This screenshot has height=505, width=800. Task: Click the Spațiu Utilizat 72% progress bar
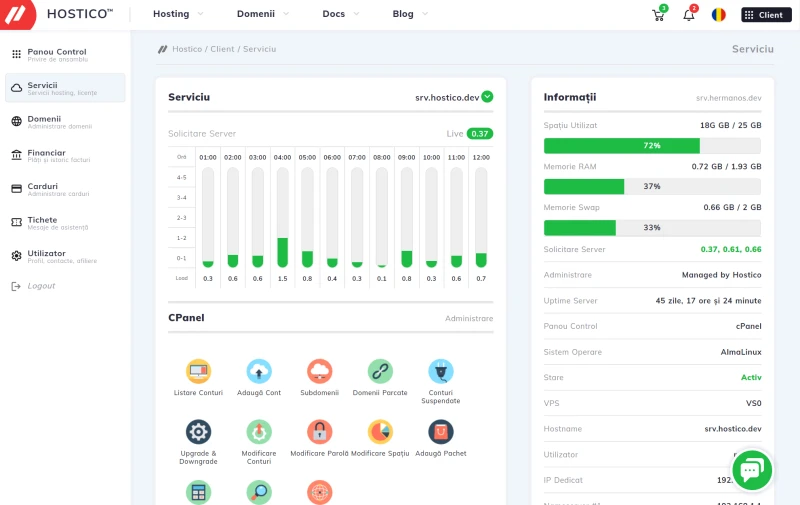coord(652,145)
